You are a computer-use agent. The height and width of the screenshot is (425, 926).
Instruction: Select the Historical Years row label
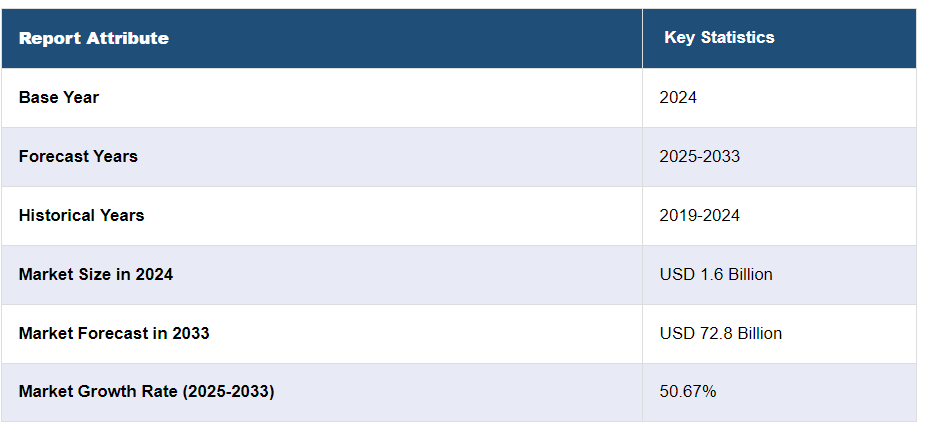[81, 215]
